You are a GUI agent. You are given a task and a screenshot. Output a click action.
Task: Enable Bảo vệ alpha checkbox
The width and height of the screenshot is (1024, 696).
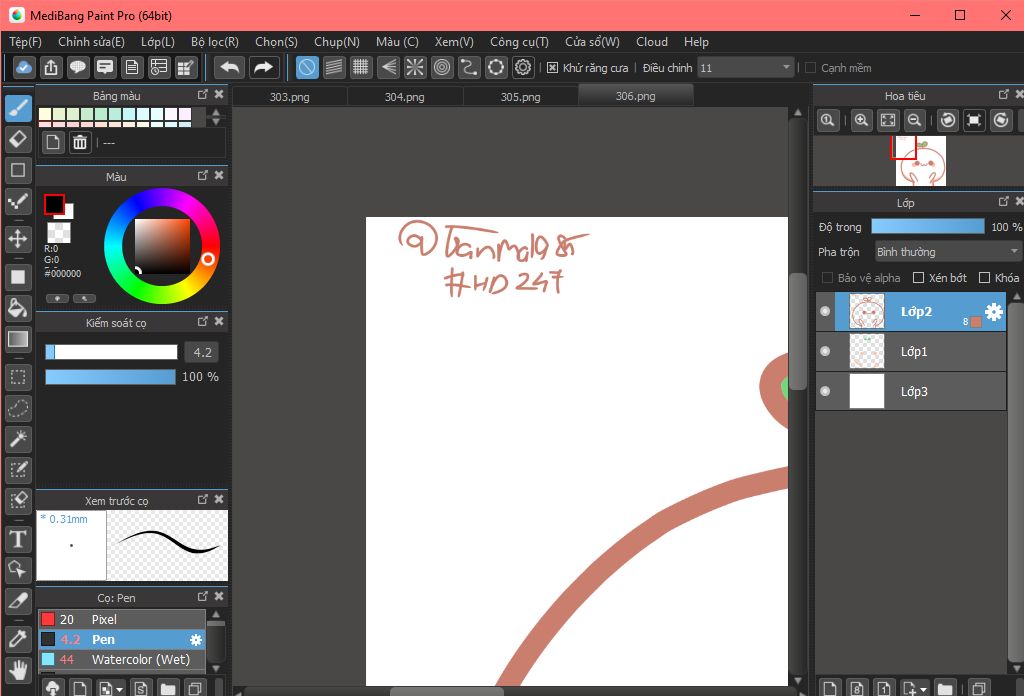[827, 278]
